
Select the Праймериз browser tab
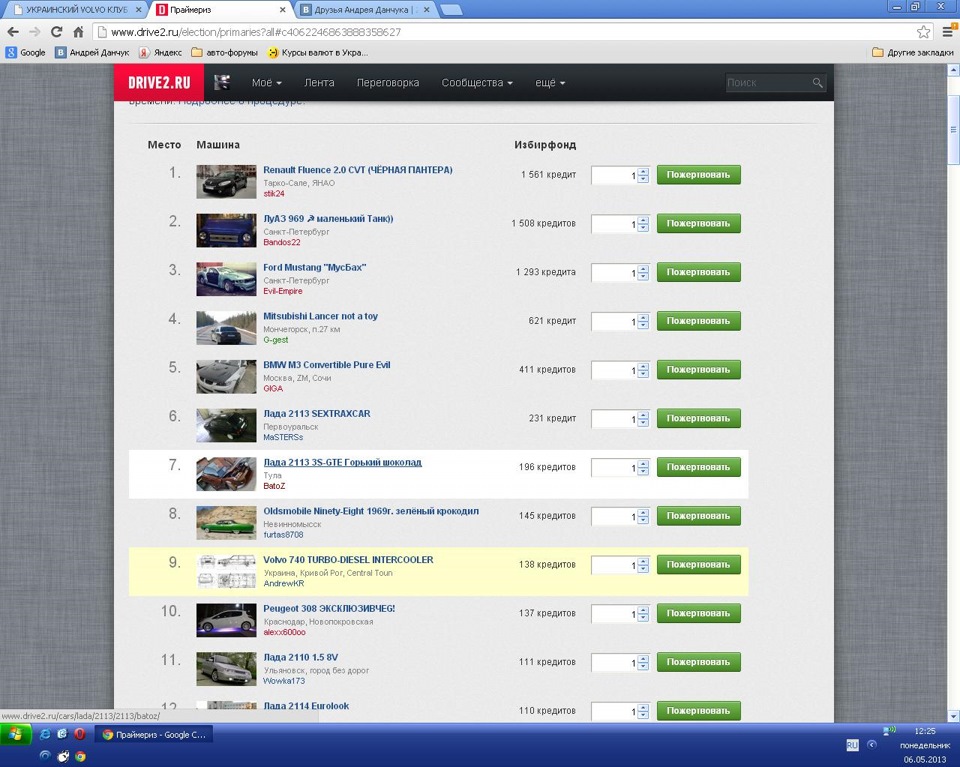tap(220, 10)
